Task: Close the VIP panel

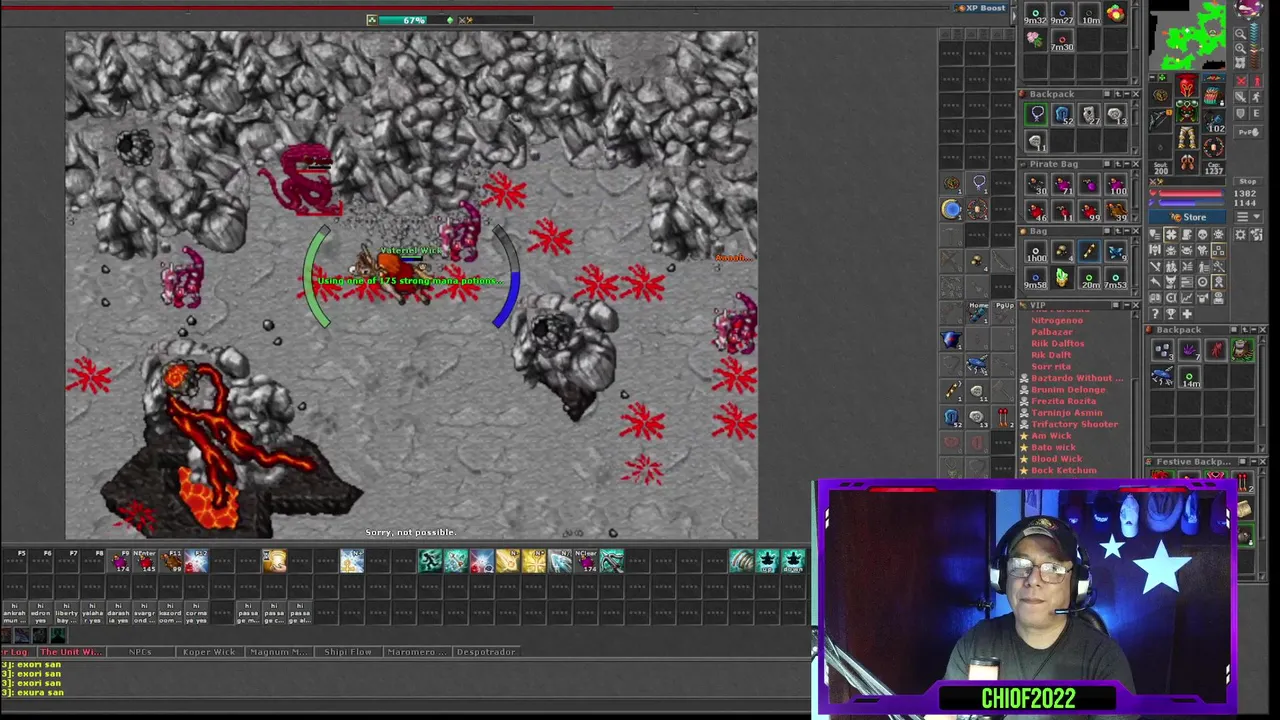Action: 1136,305
